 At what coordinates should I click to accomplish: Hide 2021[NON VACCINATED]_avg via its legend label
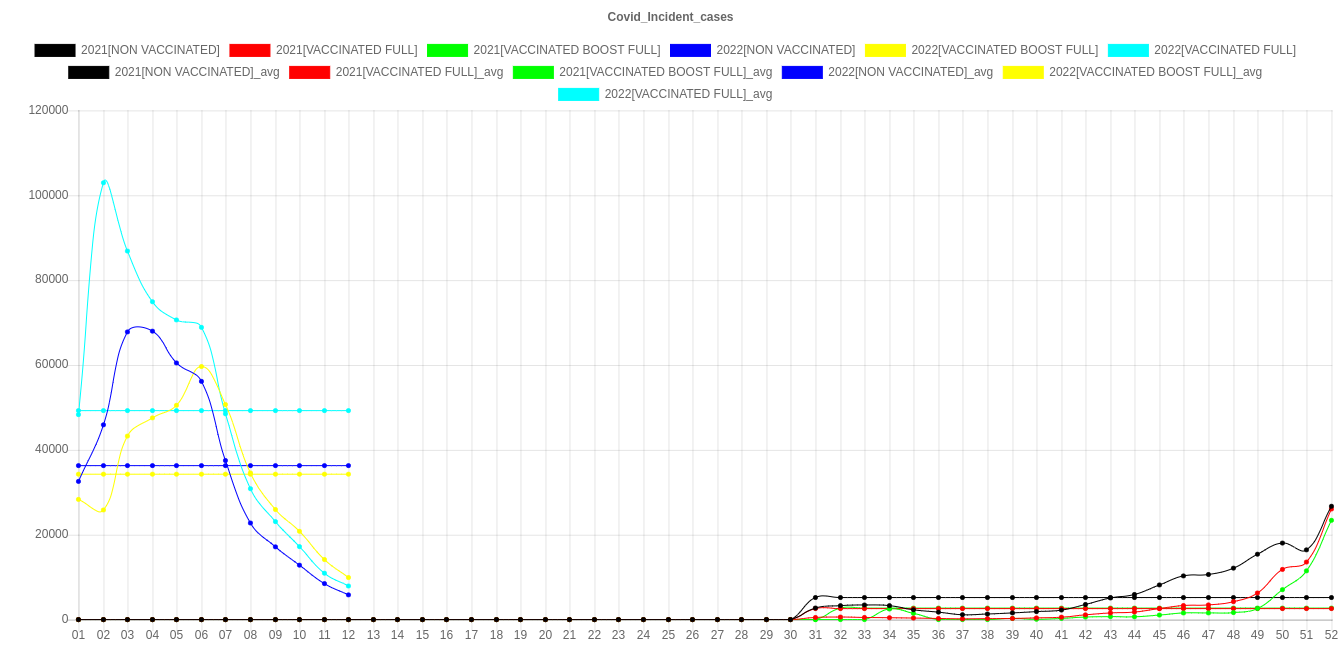[x=197, y=72]
